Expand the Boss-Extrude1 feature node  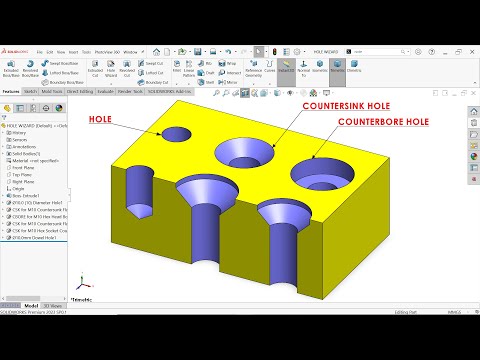(3, 196)
